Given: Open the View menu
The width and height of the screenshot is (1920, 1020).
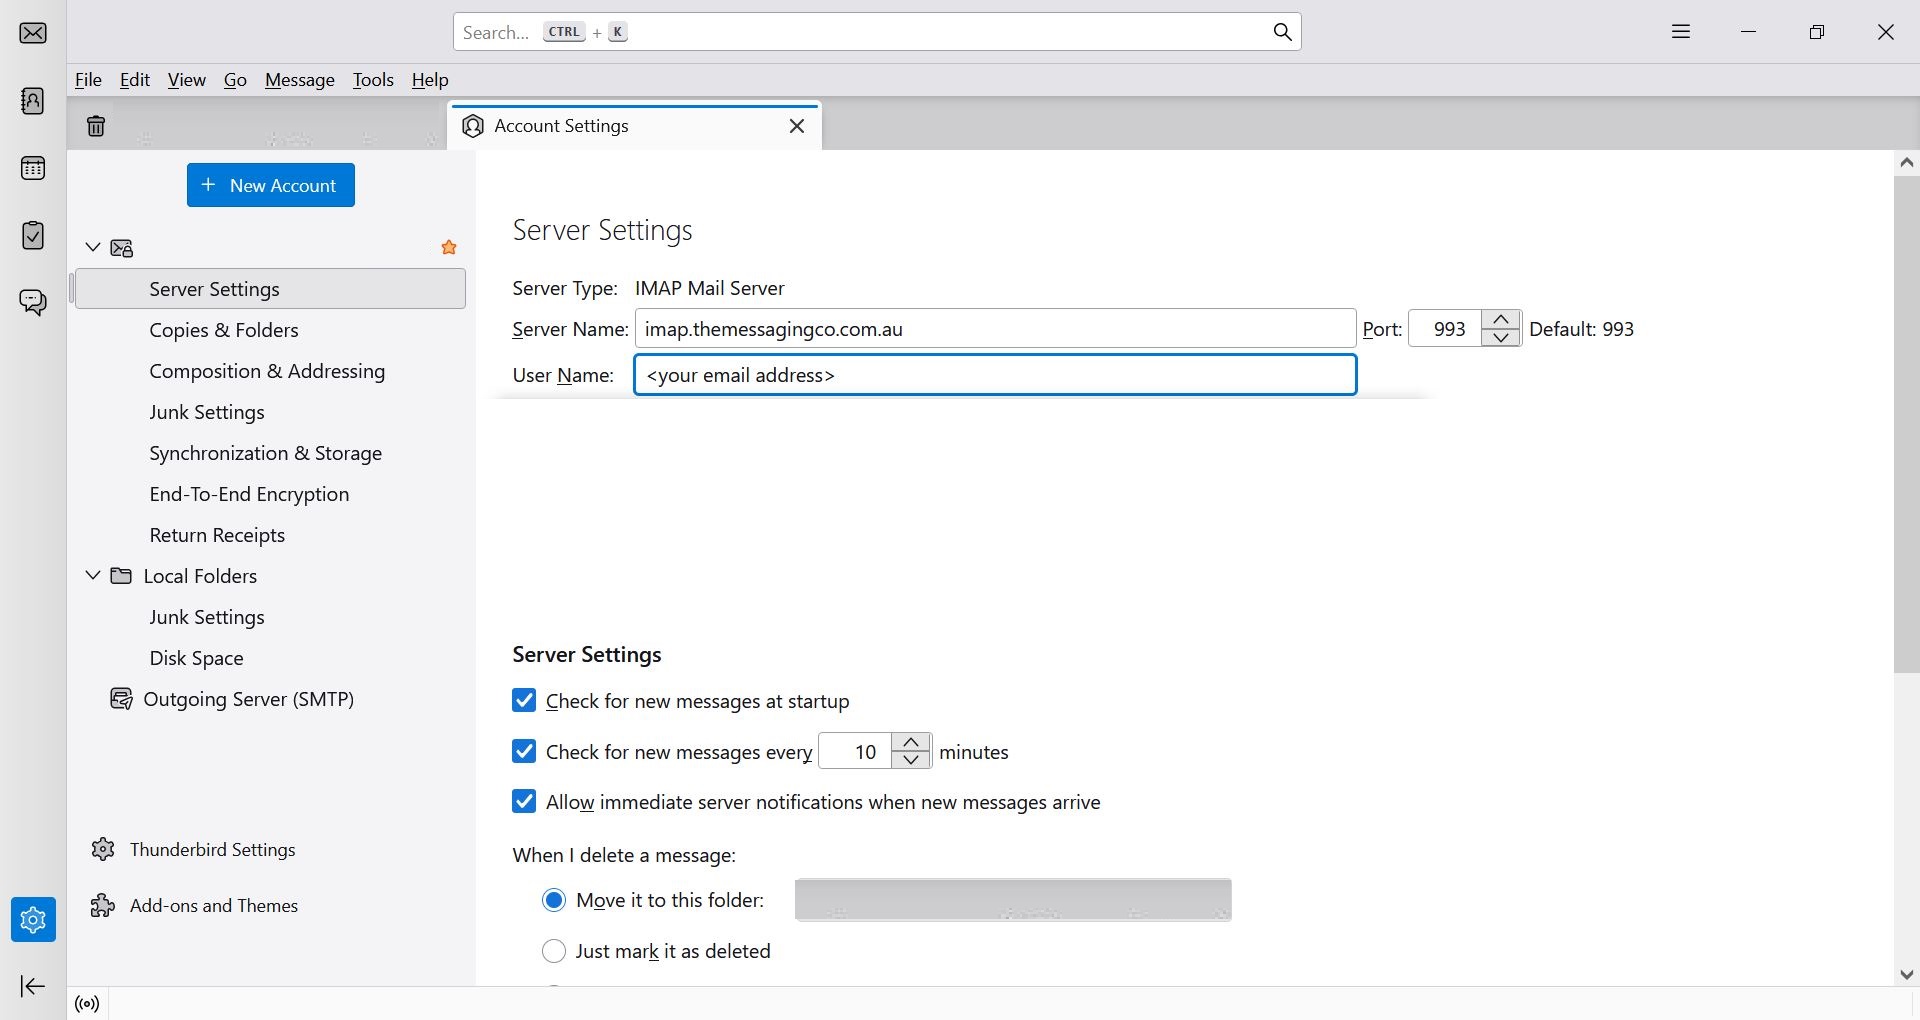Looking at the screenshot, I should click(x=187, y=80).
